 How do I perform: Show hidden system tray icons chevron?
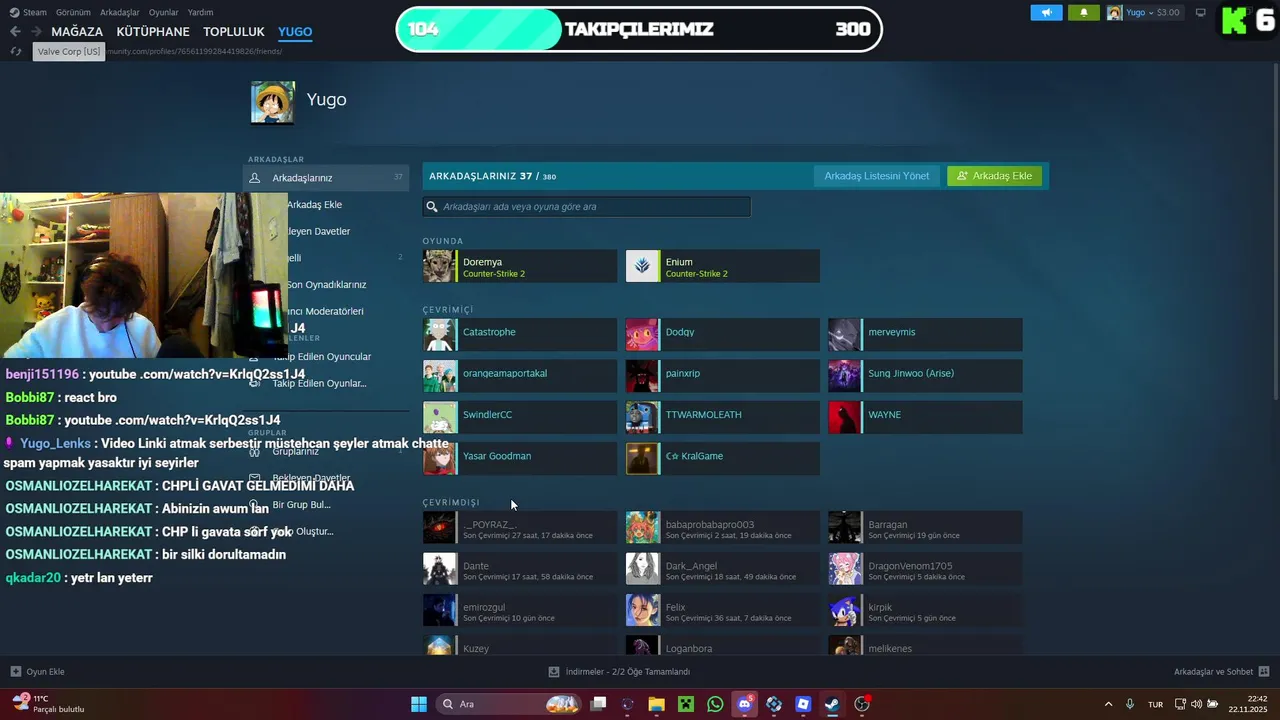[1108, 704]
